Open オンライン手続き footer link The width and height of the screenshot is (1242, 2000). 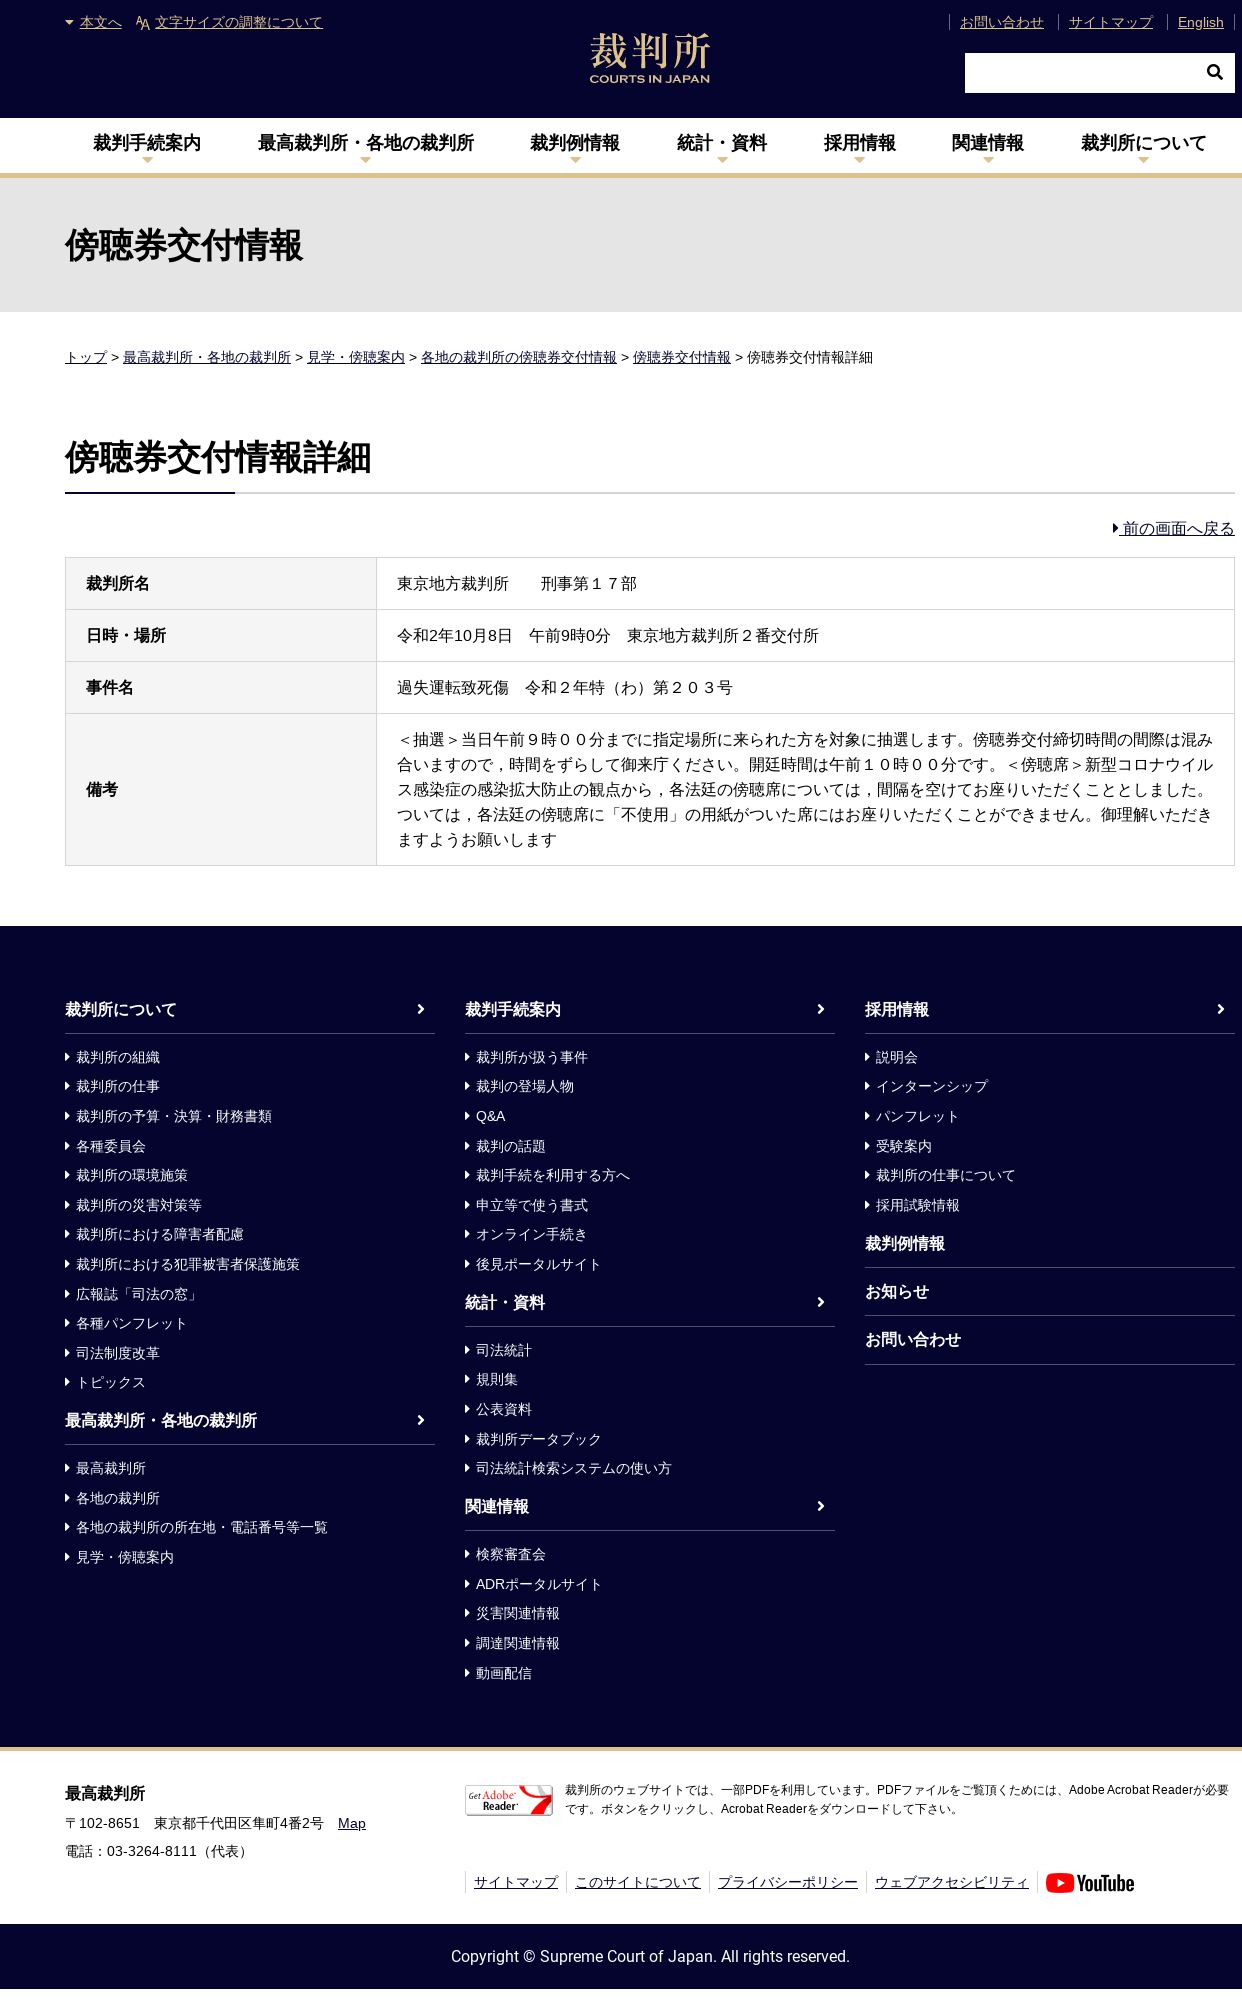(532, 1234)
